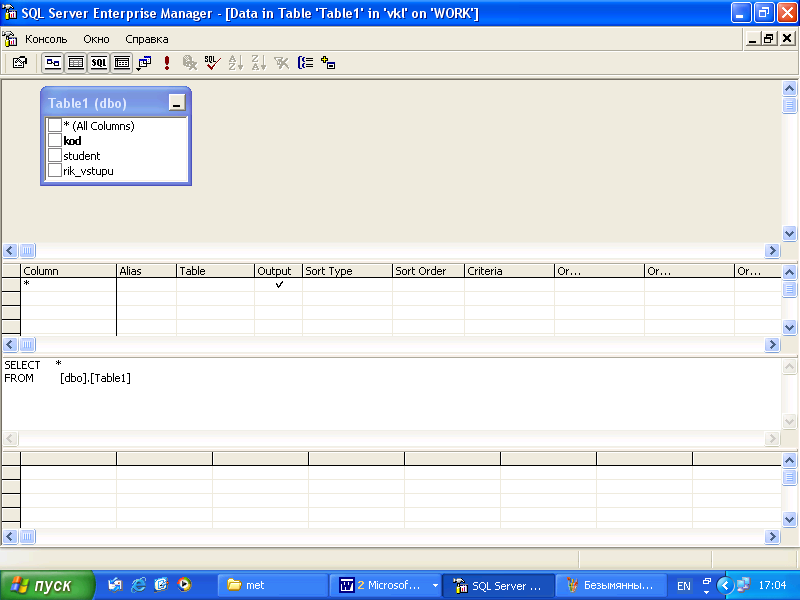The image size is (800, 600).
Task: Click results pane scroll down arrow
Action: (789, 519)
